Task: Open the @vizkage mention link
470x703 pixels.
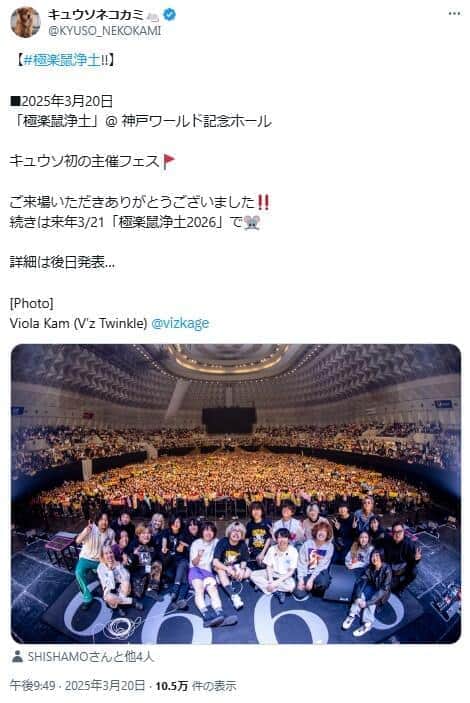Action: tap(180, 323)
